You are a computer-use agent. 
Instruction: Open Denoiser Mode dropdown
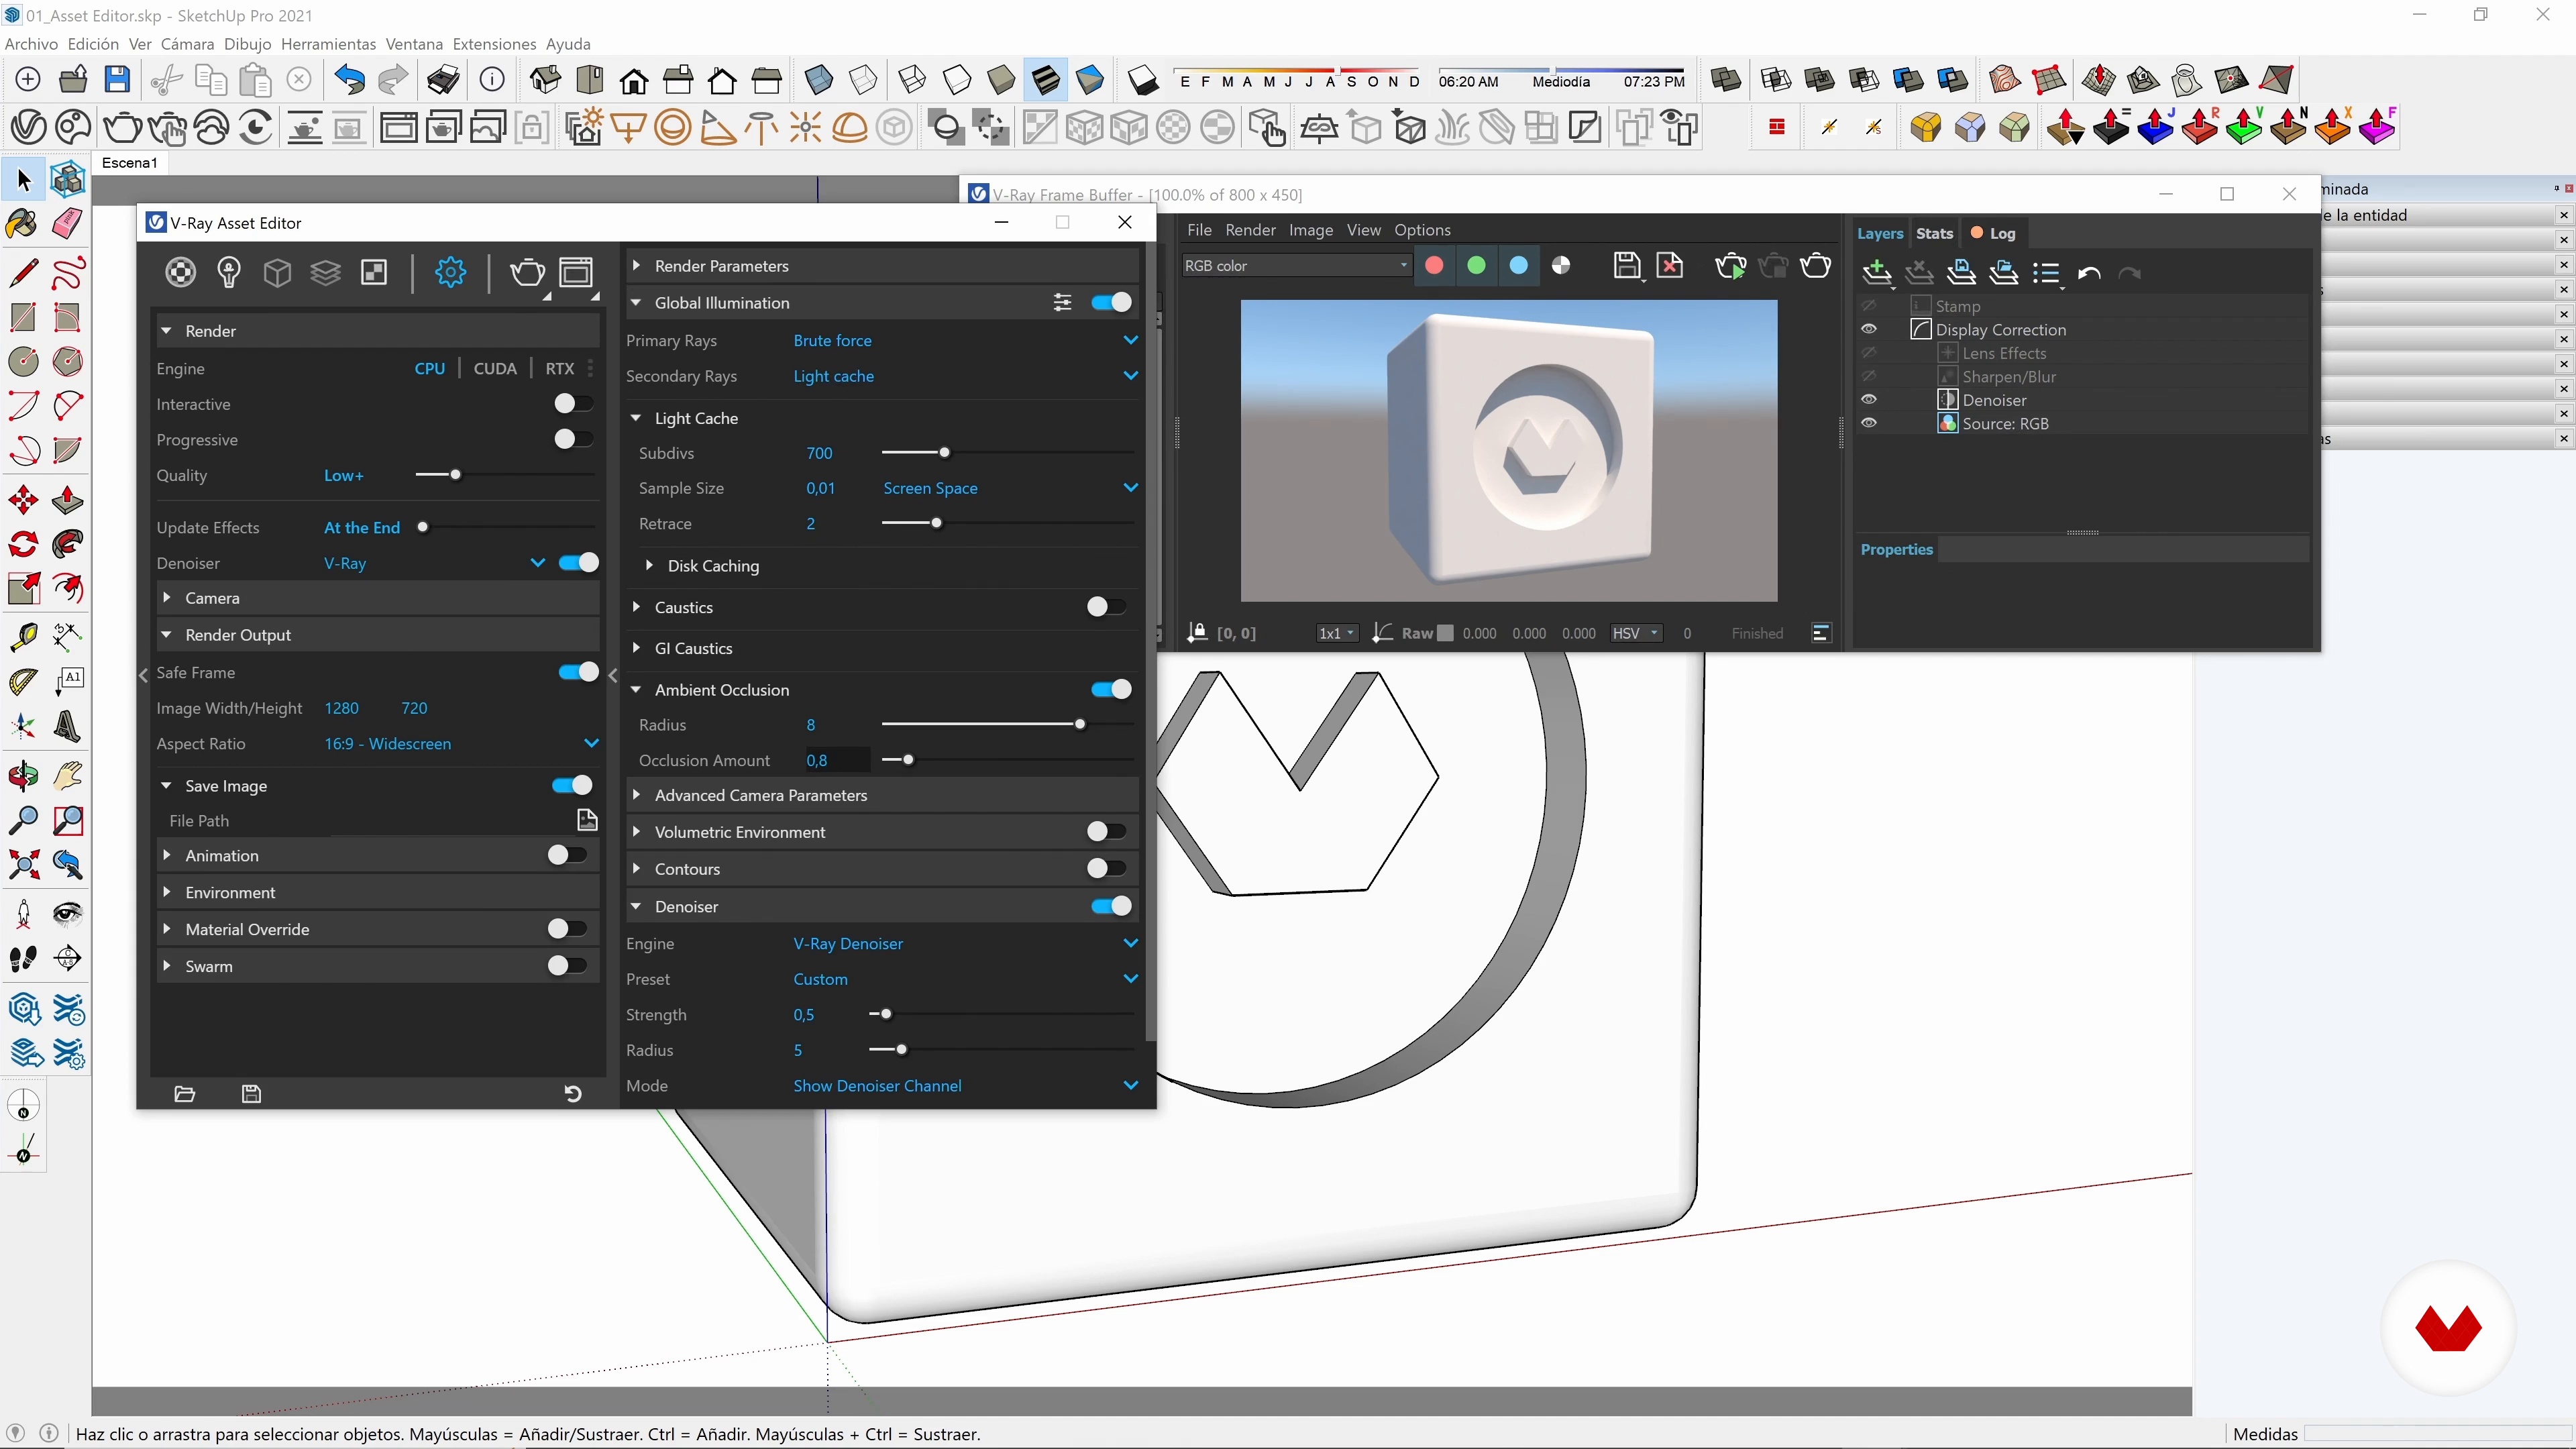click(965, 1086)
